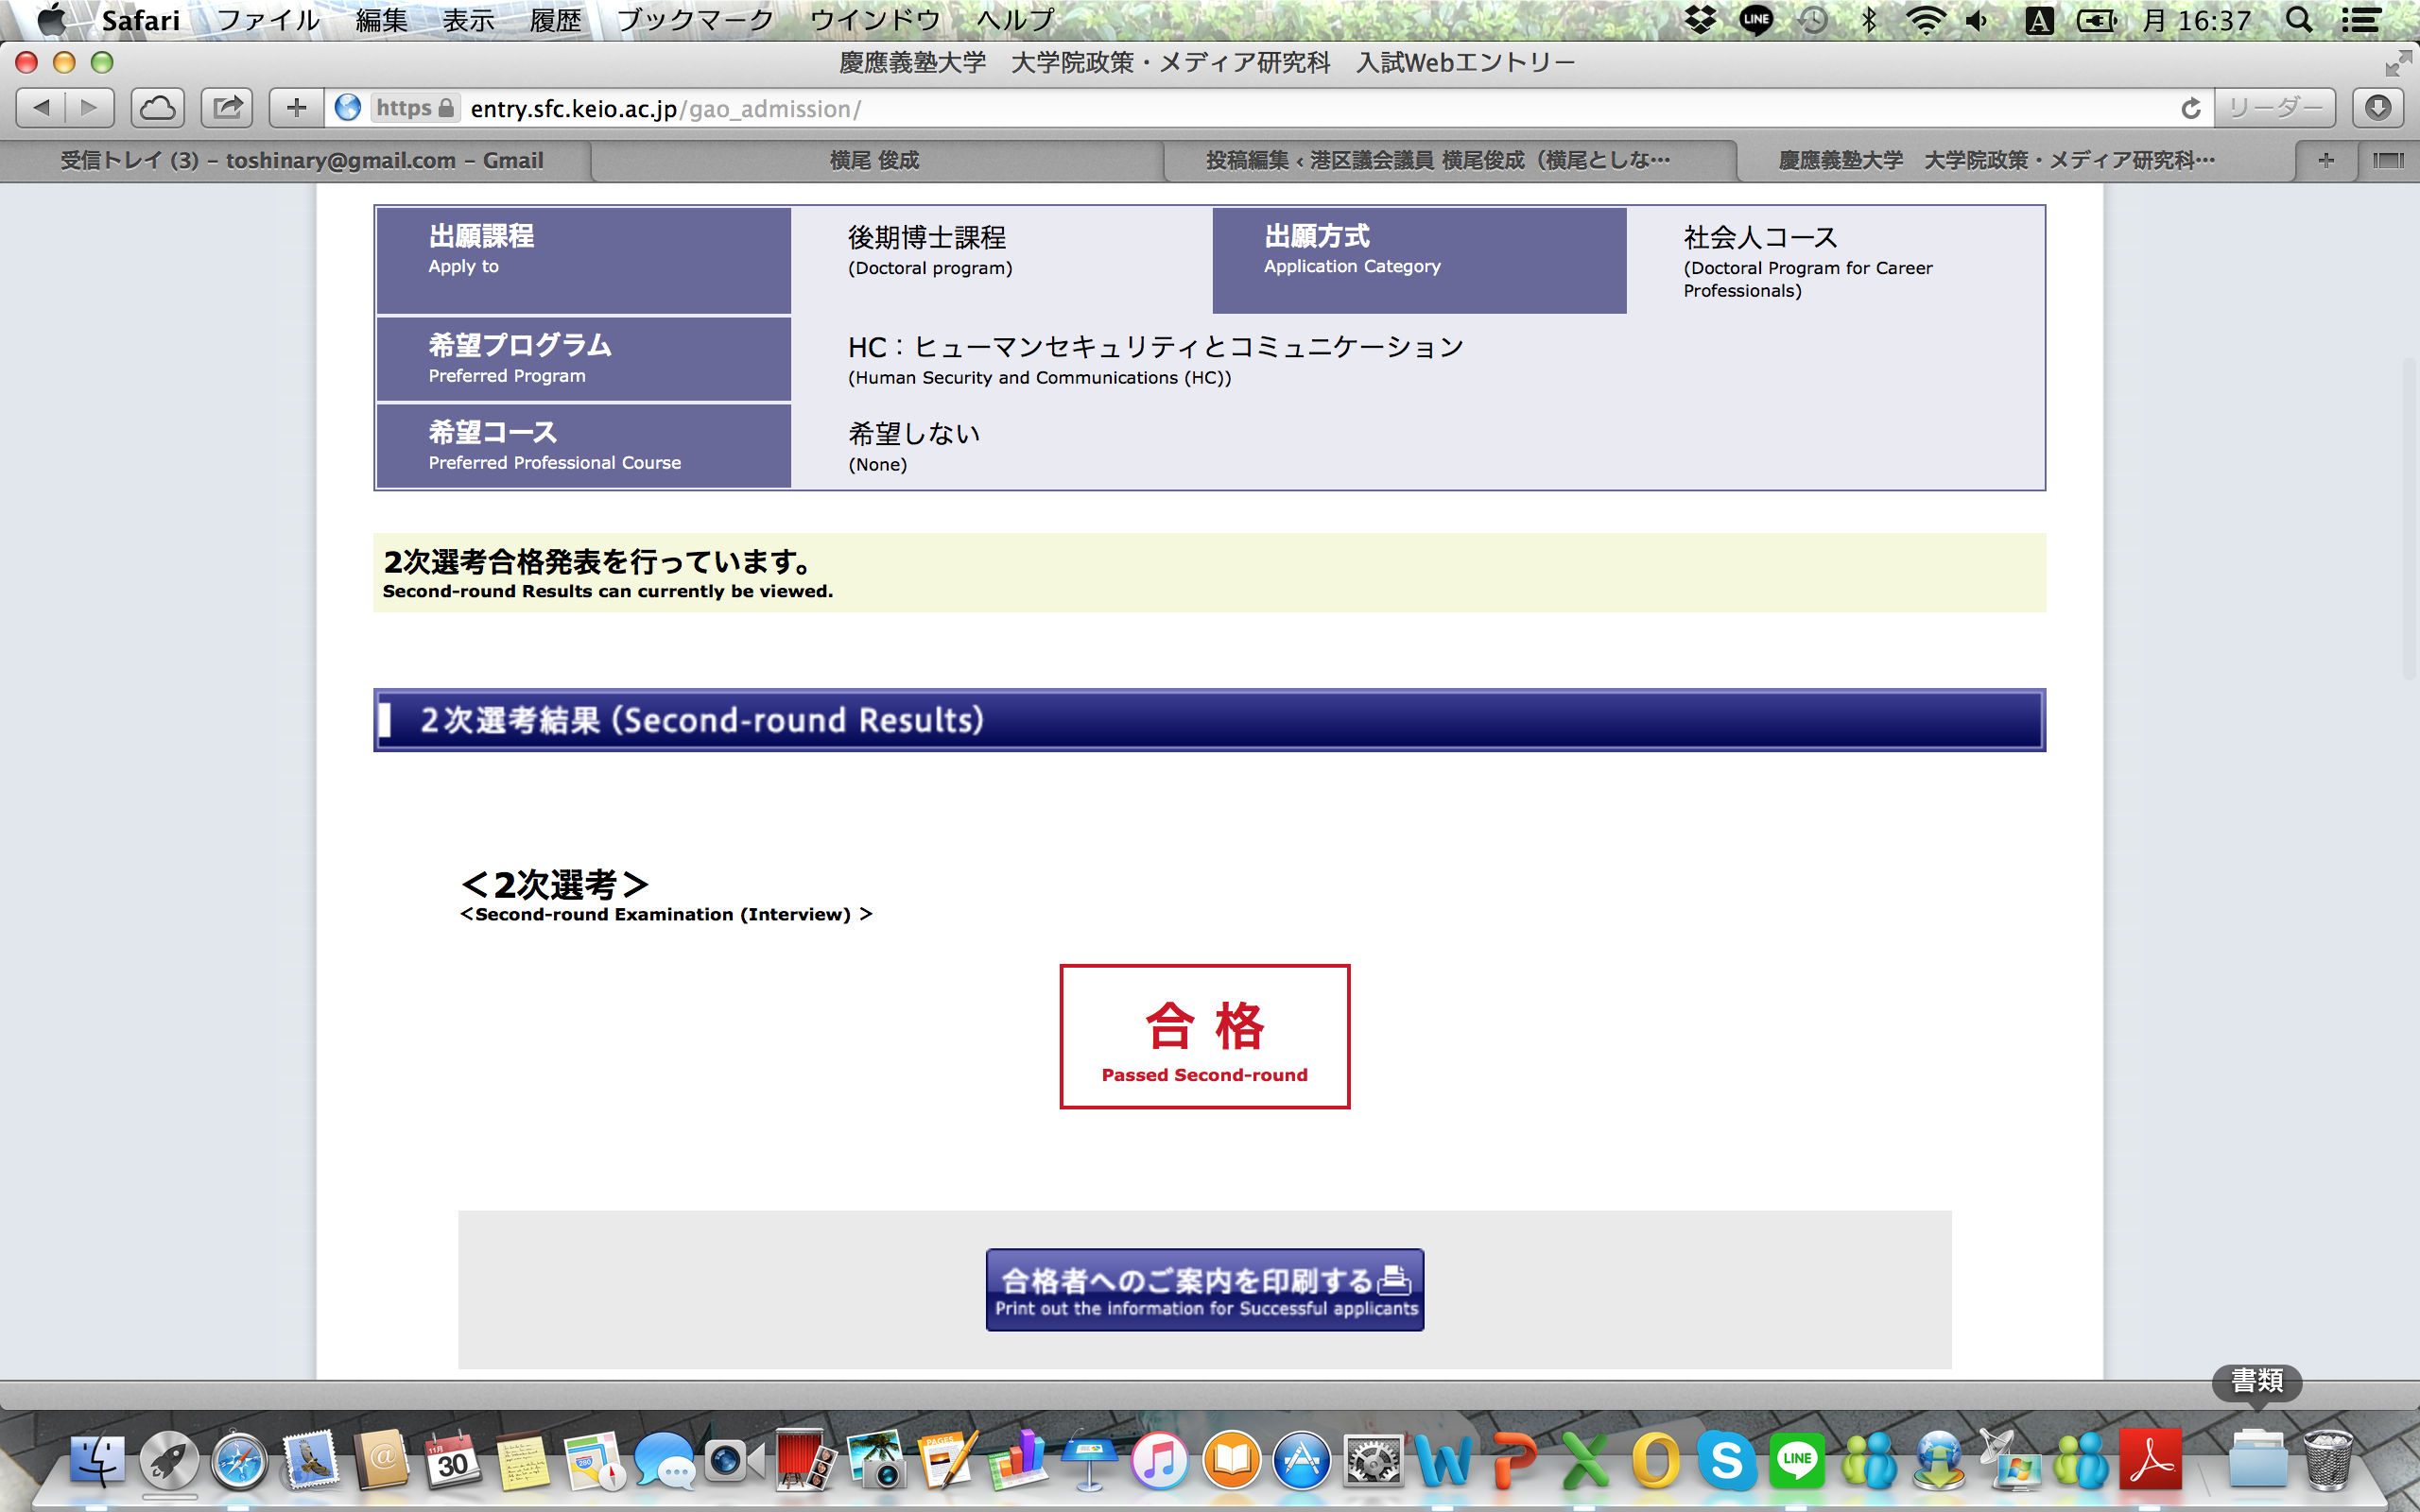Open the ブックマーク menu
2420x1512 pixels.
point(695,20)
